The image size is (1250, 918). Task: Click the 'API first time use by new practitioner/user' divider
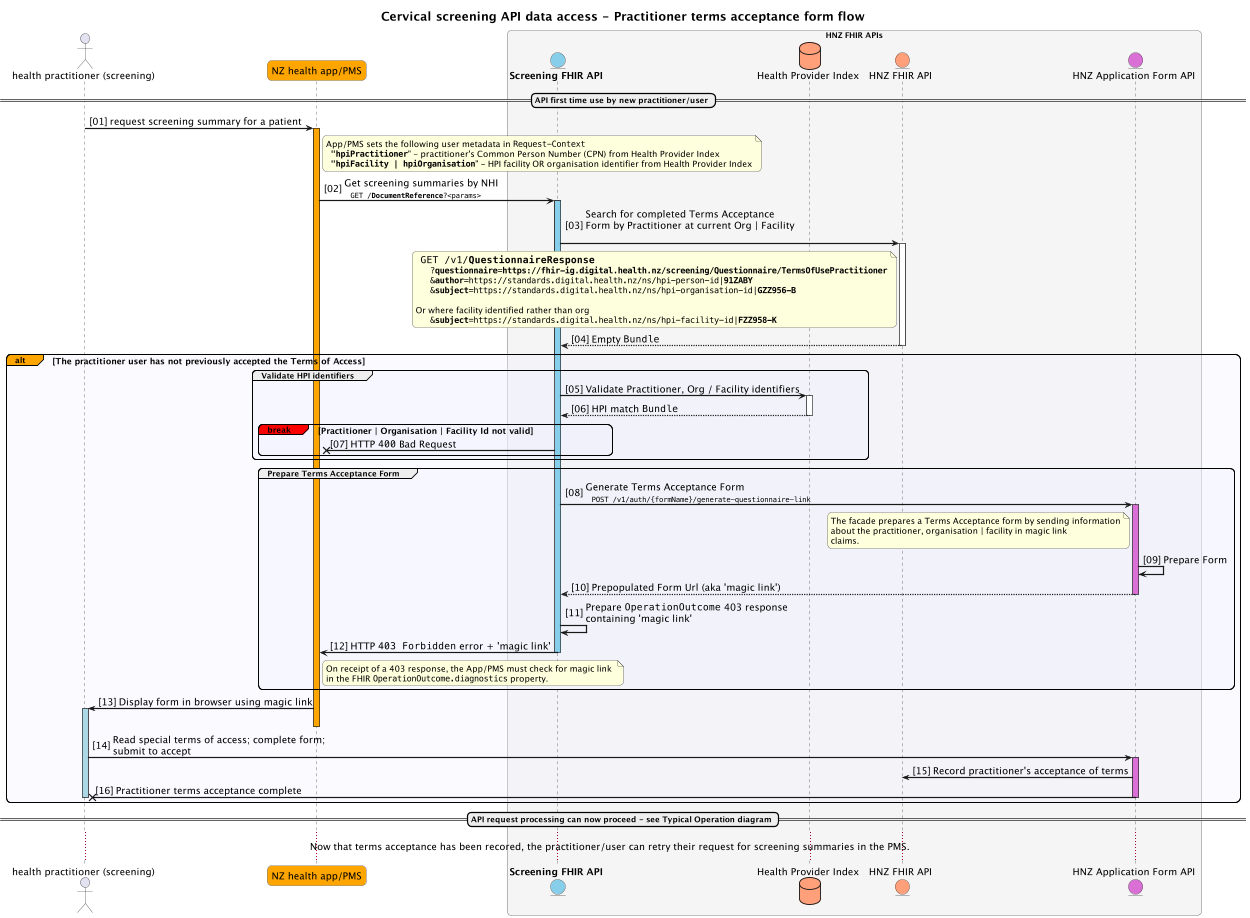pyautogui.click(x=624, y=100)
